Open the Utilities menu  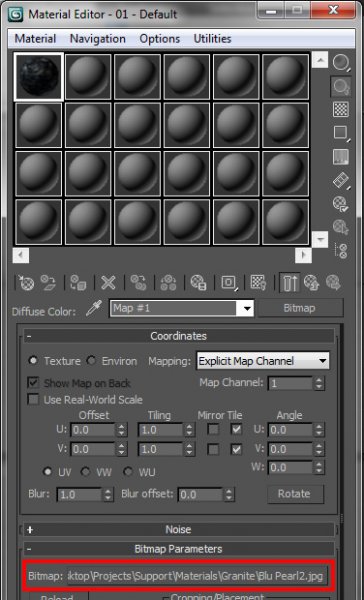pyautogui.click(x=212, y=39)
